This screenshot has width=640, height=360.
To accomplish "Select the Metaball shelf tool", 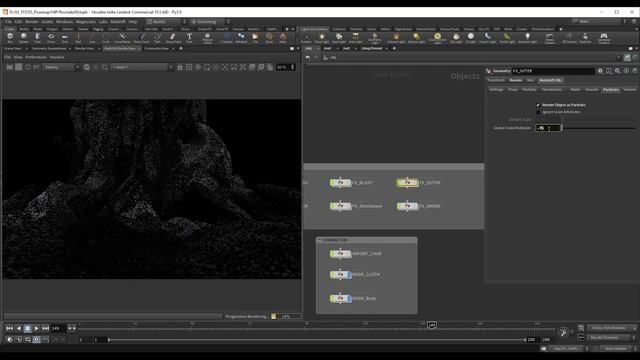I will pos(241,38).
